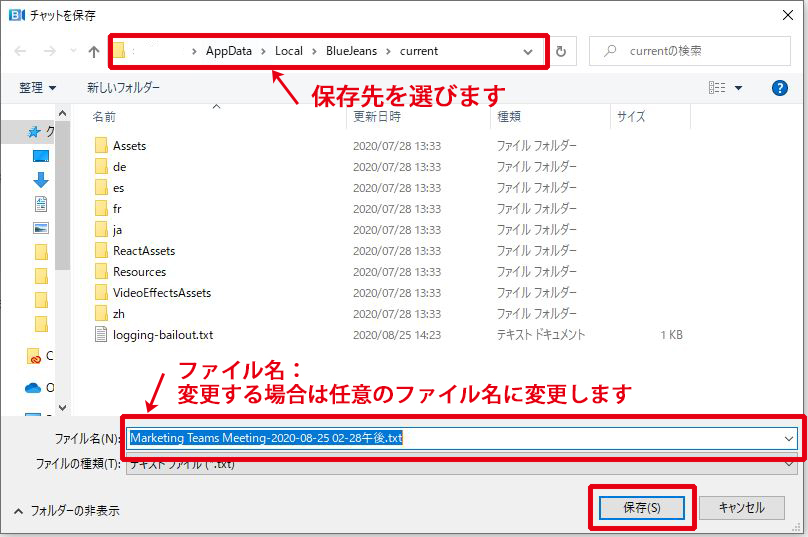Open the 整理 menu
The width and height of the screenshot is (808, 537).
37,88
